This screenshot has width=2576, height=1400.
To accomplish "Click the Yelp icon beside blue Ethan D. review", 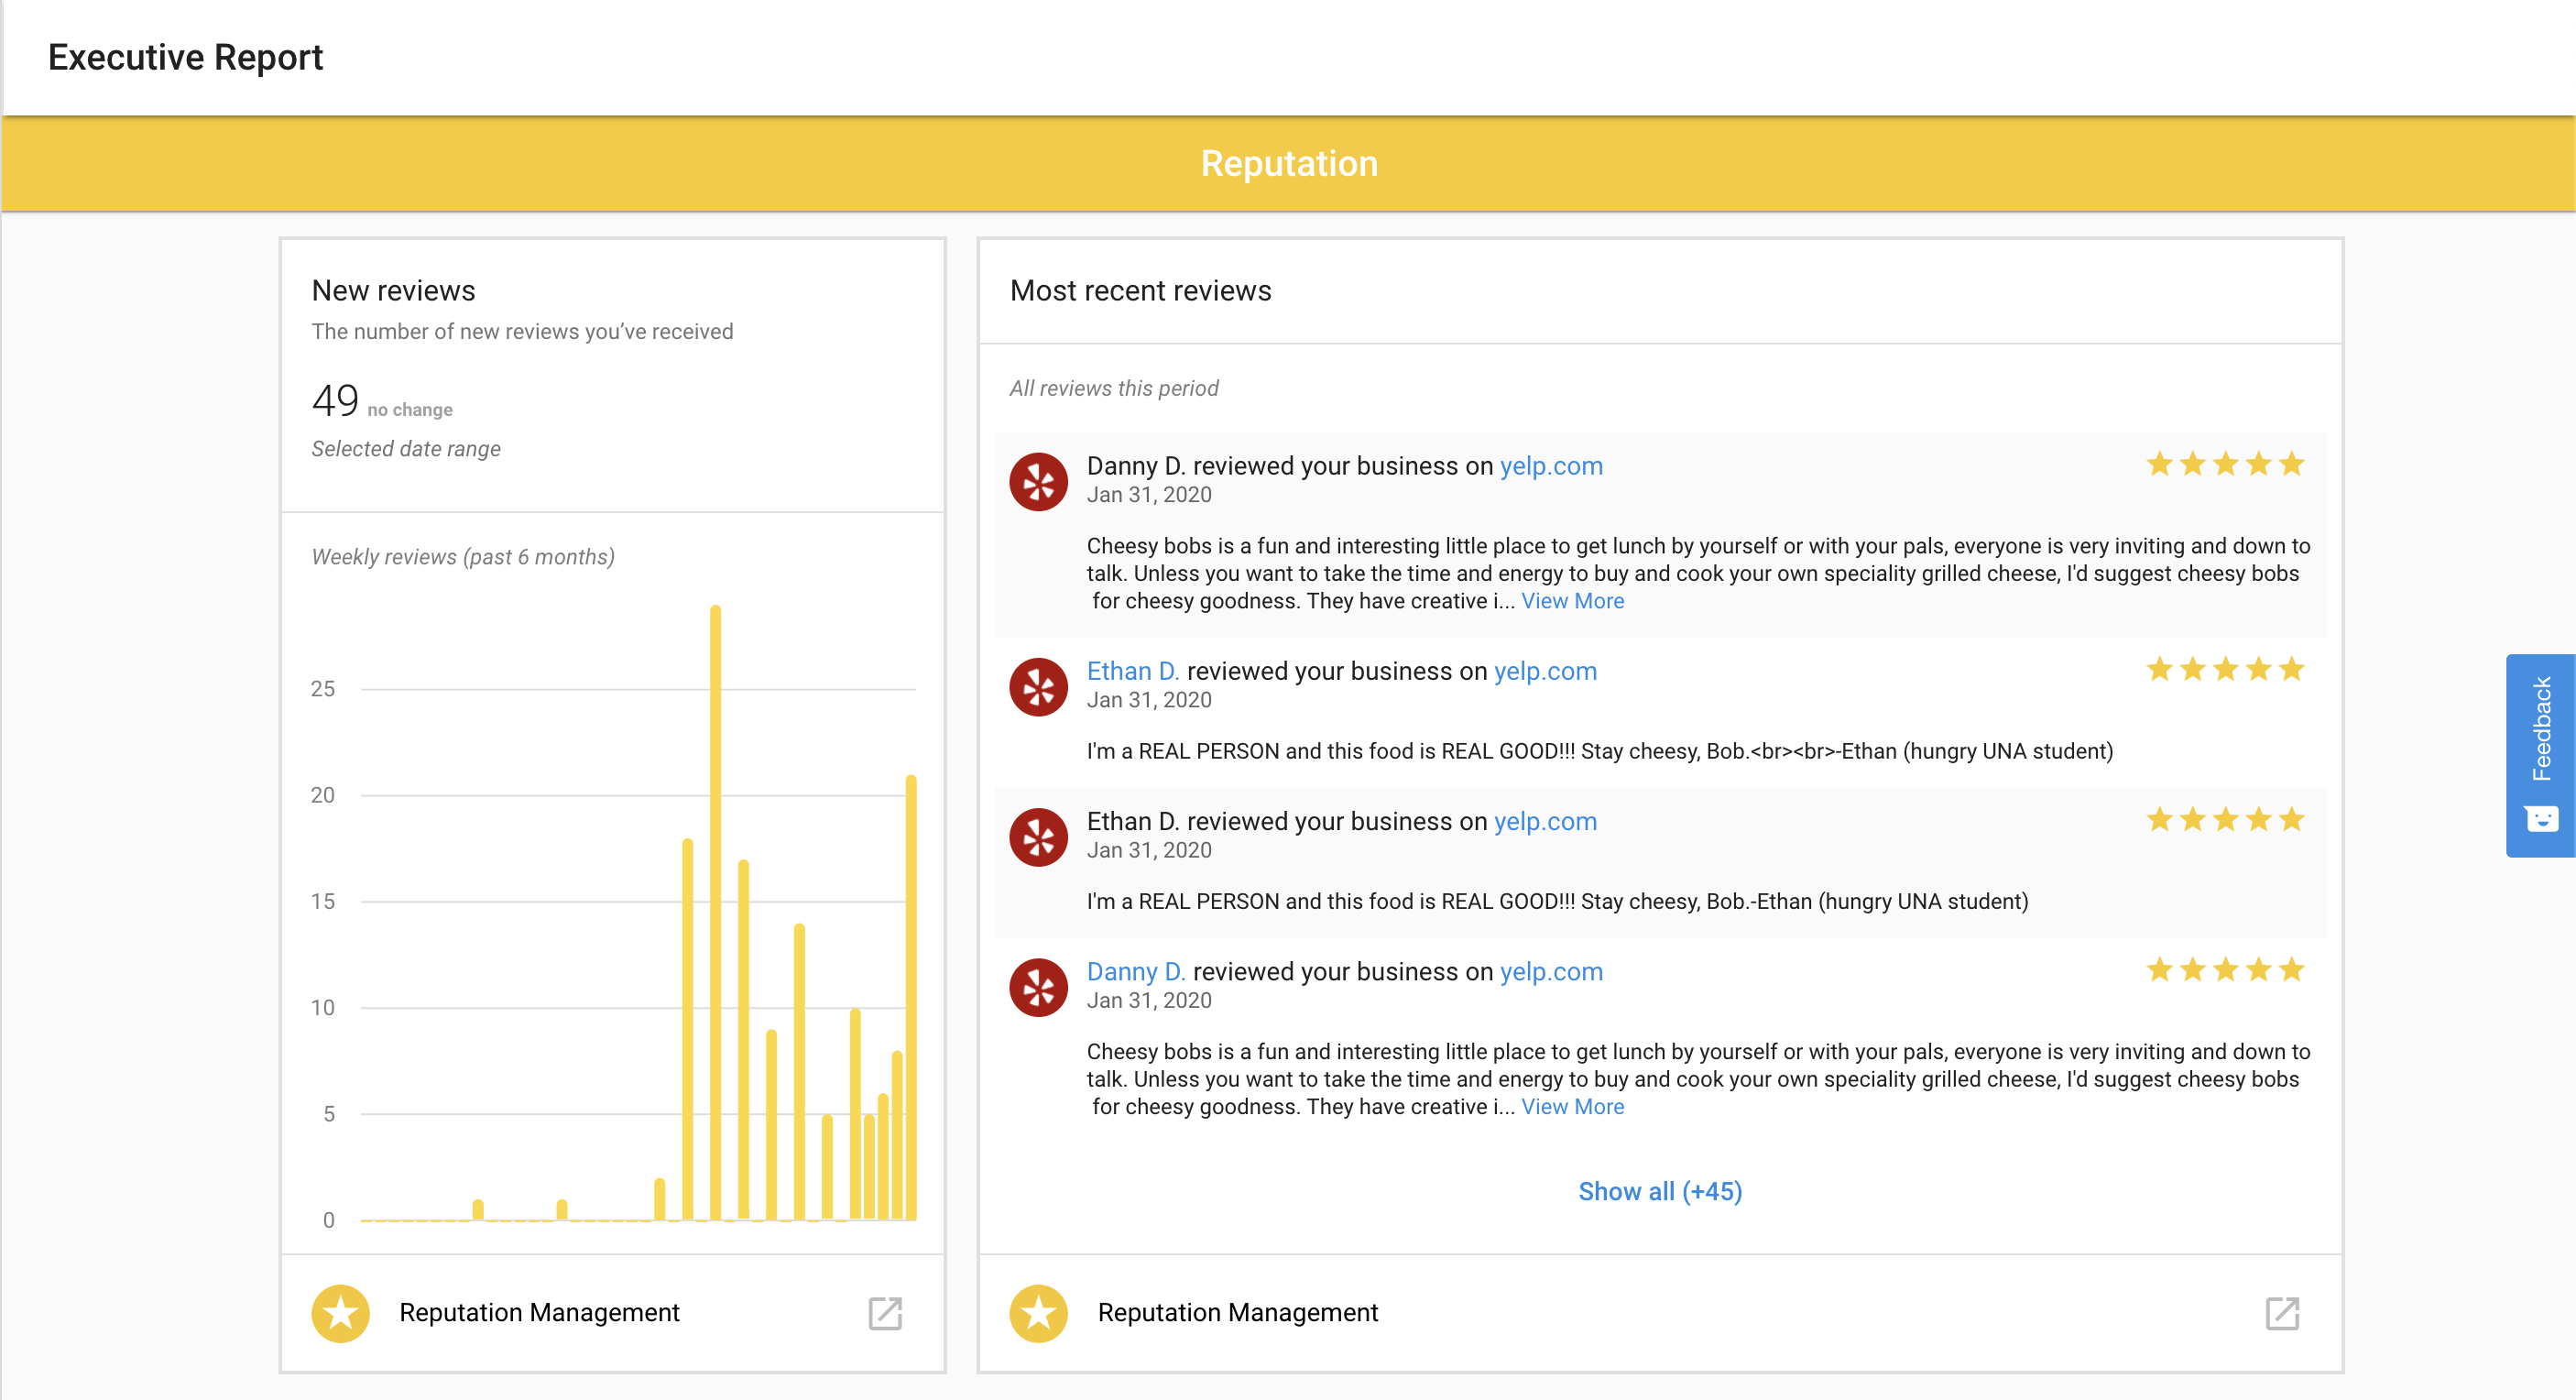I will [x=1038, y=687].
